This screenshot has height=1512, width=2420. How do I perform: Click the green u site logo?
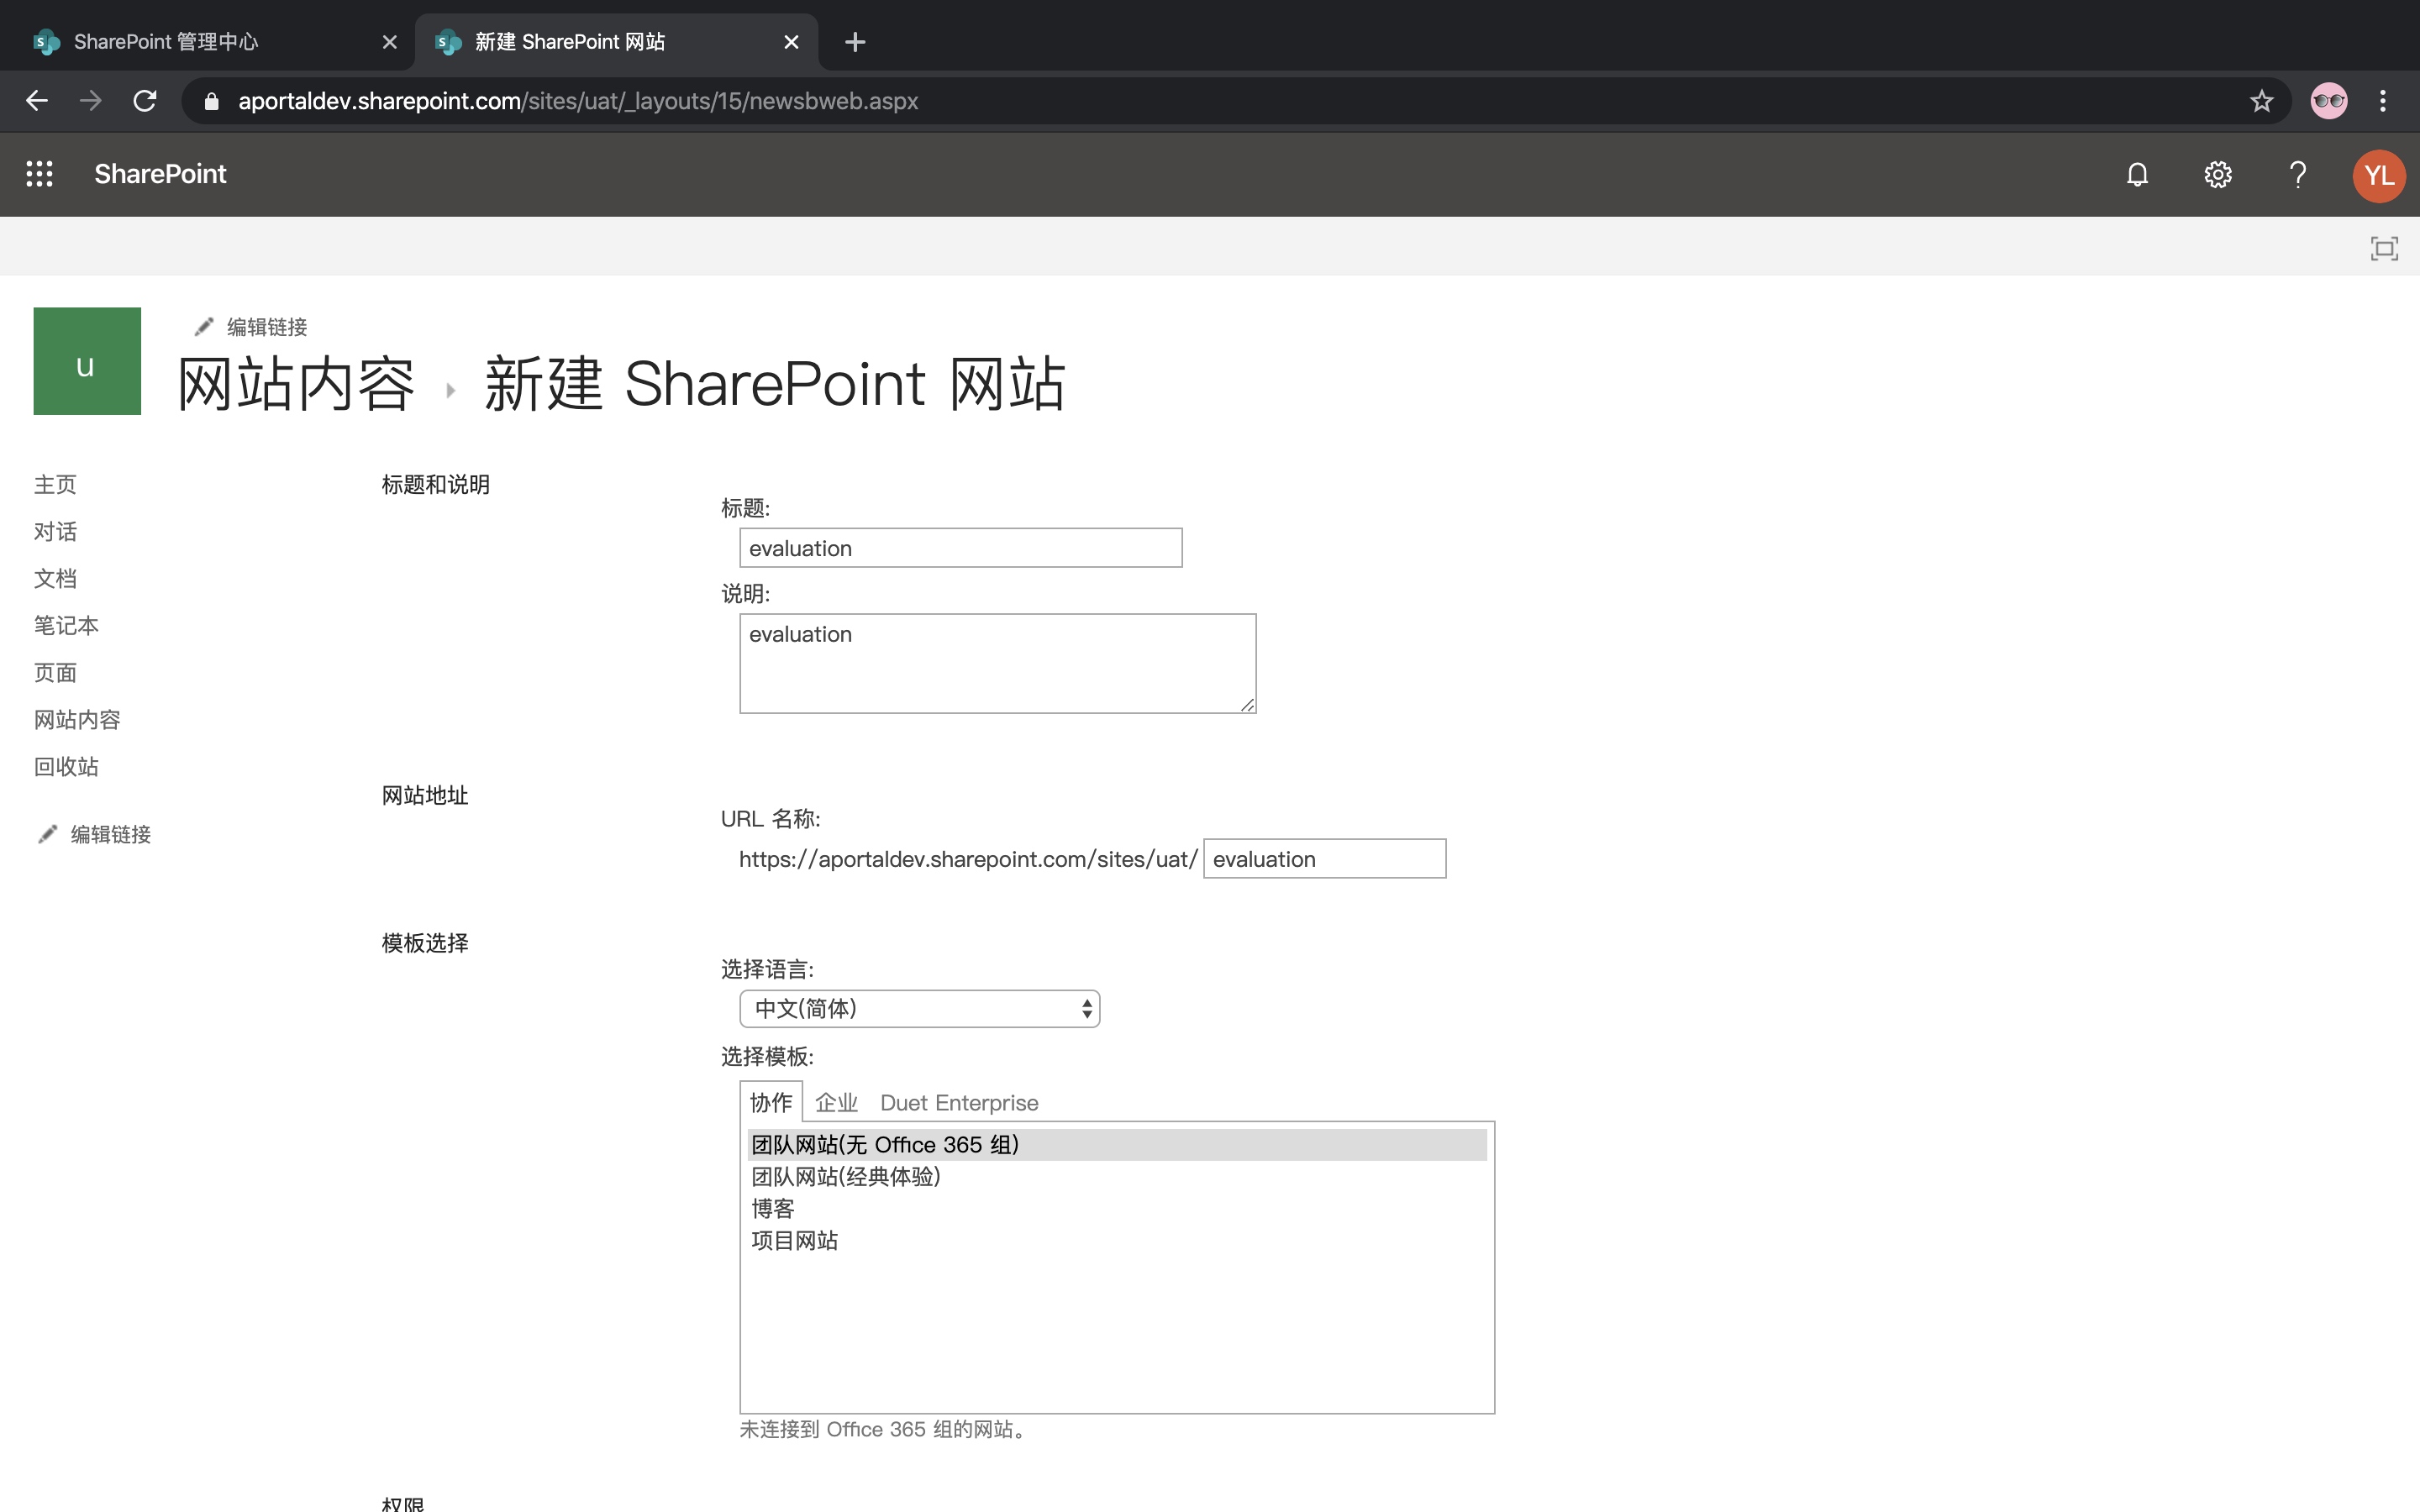click(87, 361)
